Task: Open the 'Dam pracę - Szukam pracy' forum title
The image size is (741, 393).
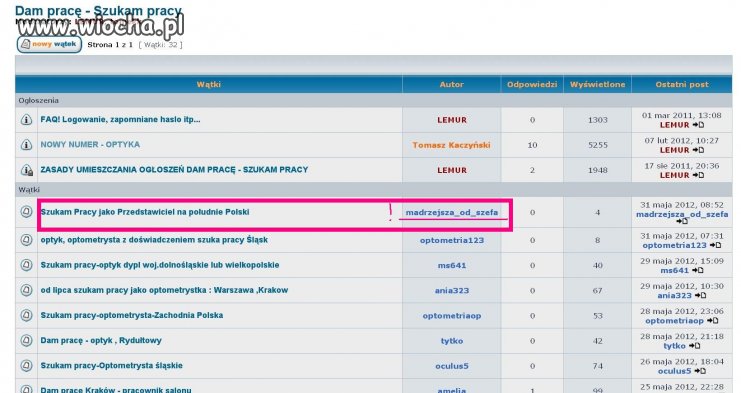Action: coord(98,10)
